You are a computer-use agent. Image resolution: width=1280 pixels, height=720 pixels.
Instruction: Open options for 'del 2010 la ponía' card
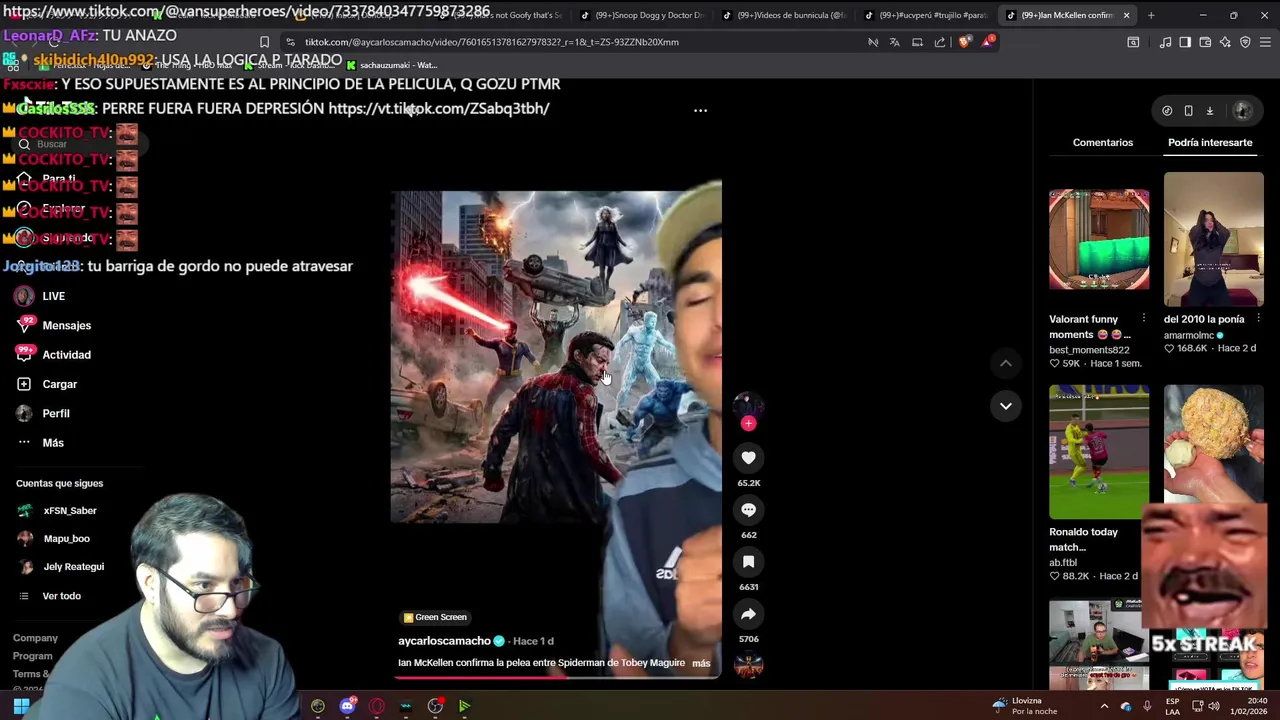1258,319
